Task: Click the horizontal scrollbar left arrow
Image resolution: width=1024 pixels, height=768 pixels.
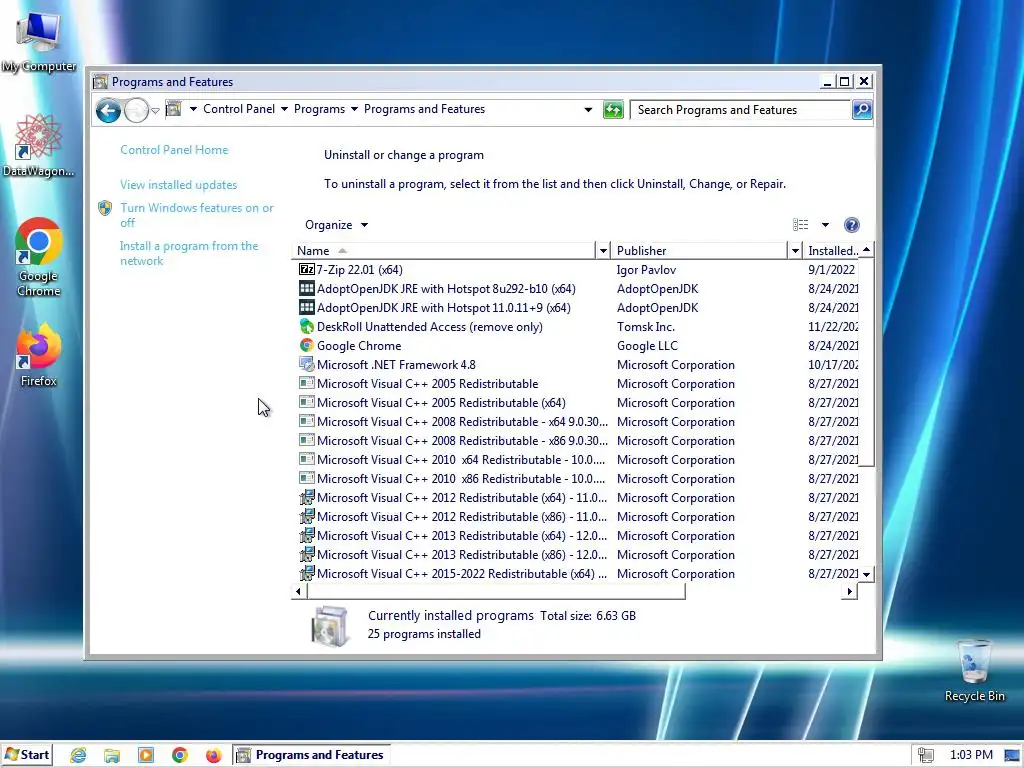Action: click(298, 591)
